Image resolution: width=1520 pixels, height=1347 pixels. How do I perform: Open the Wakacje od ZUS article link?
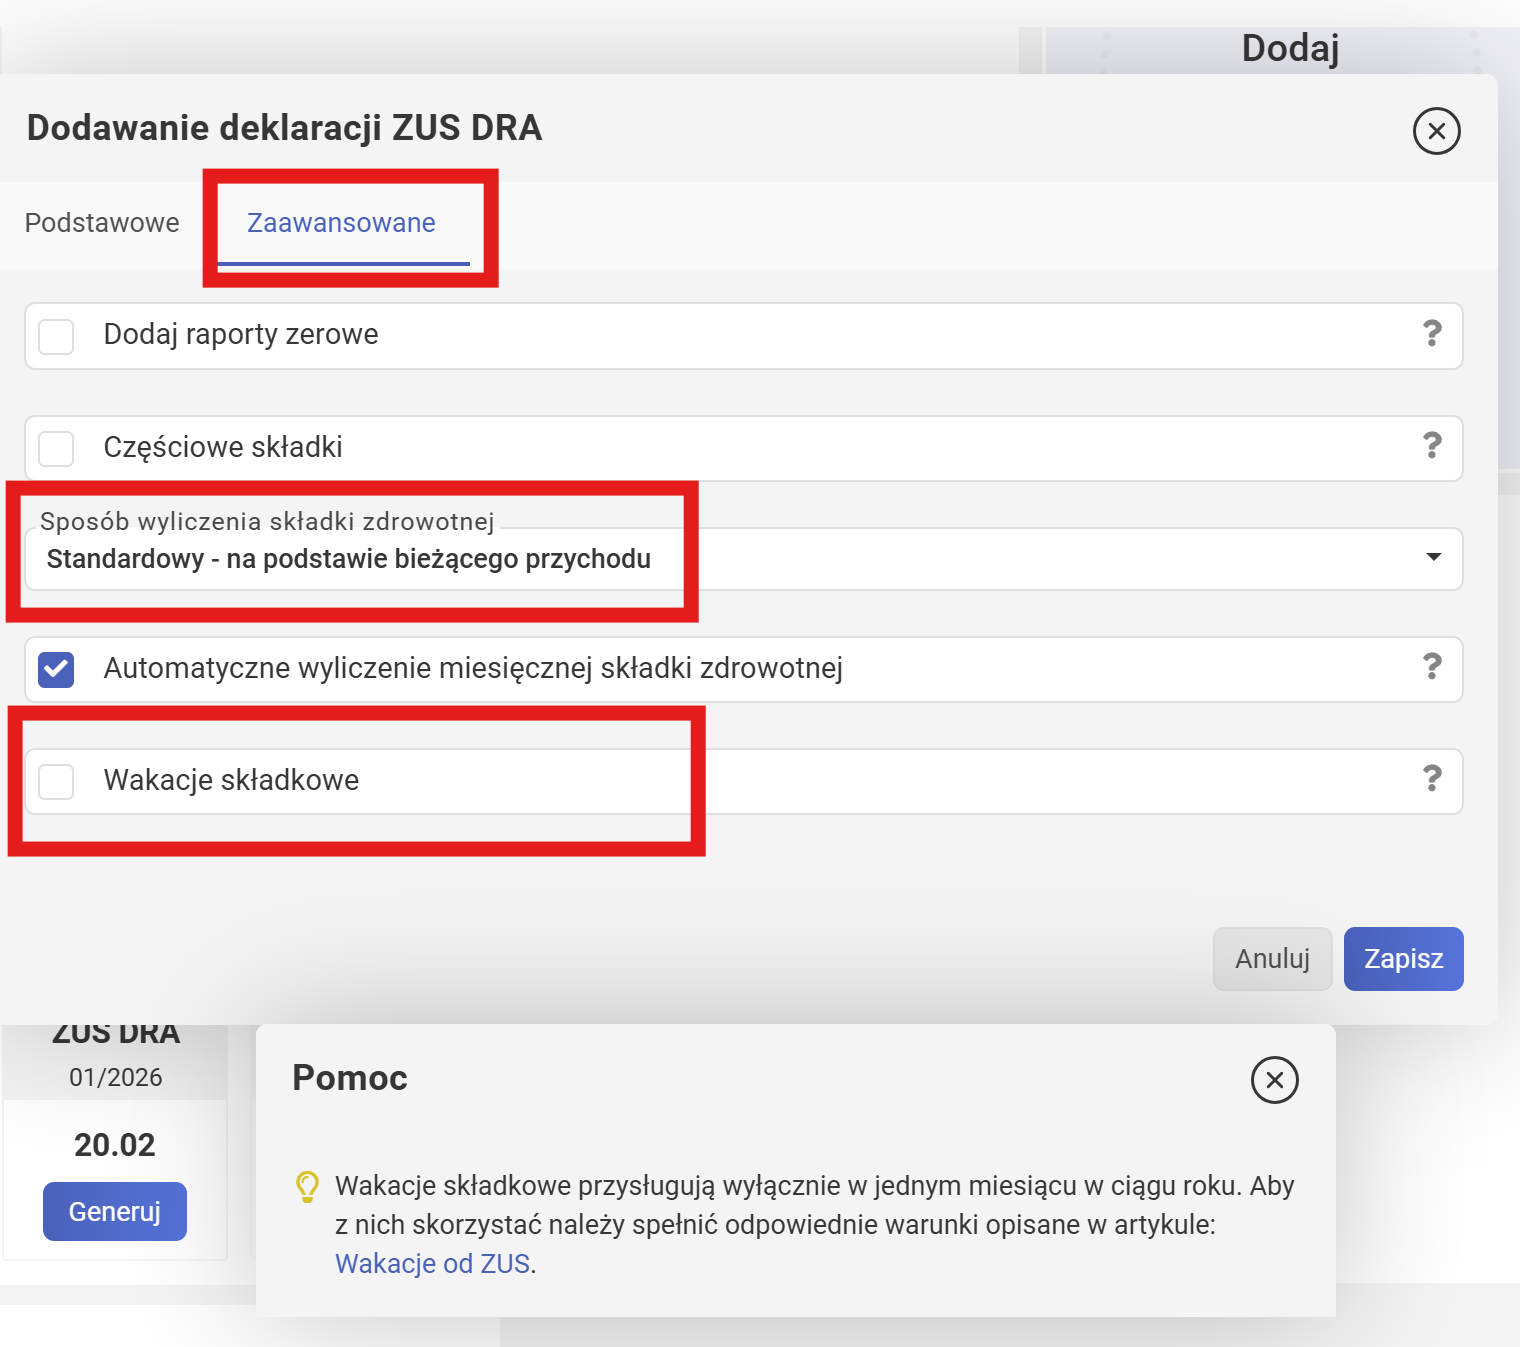click(x=432, y=1264)
